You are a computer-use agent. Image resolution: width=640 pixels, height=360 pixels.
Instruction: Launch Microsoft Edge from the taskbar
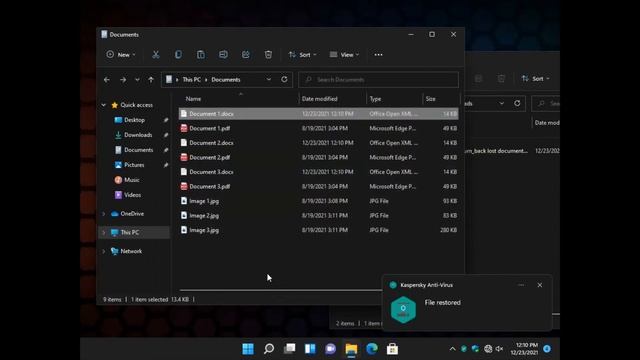(x=372, y=349)
